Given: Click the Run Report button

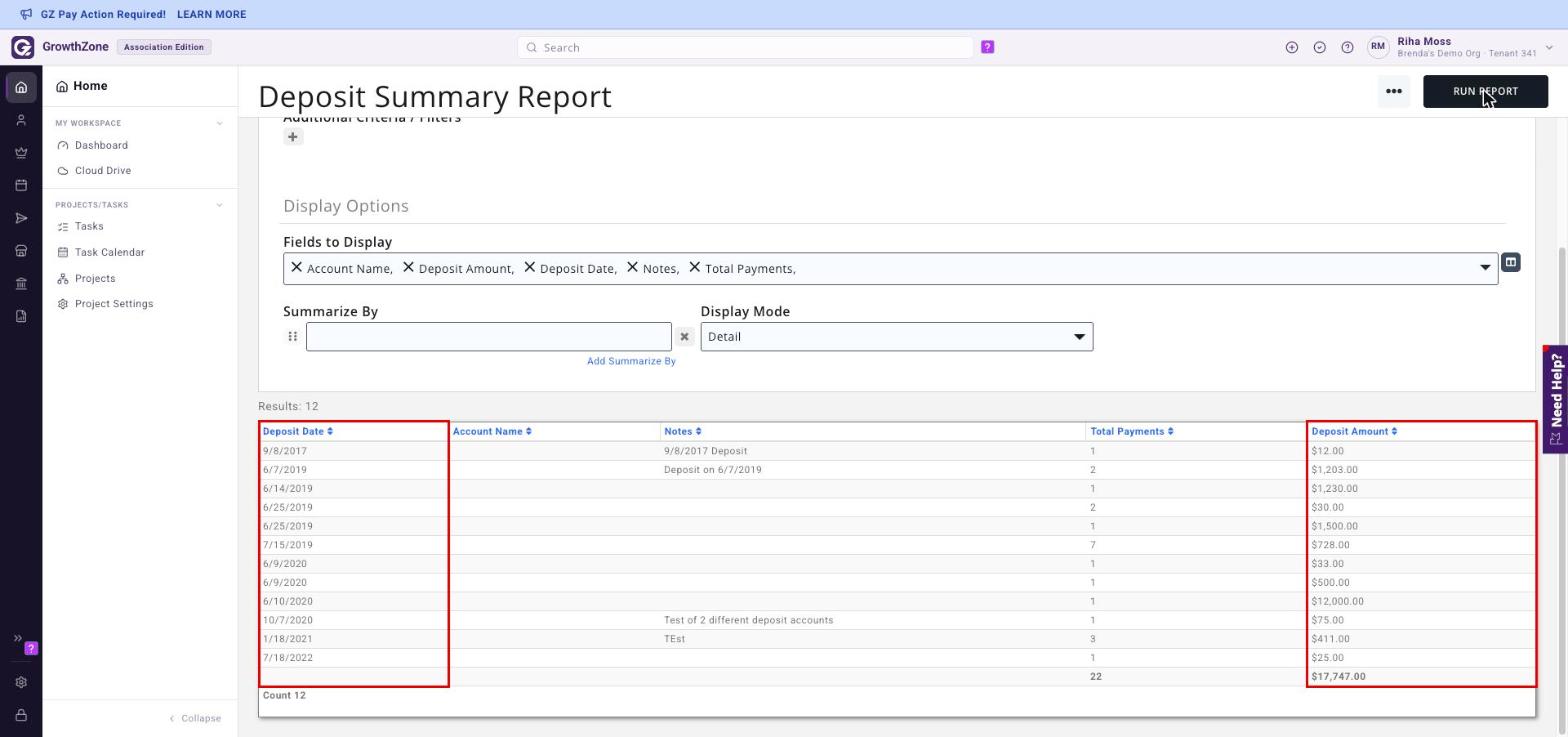Looking at the screenshot, I should (x=1485, y=91).
